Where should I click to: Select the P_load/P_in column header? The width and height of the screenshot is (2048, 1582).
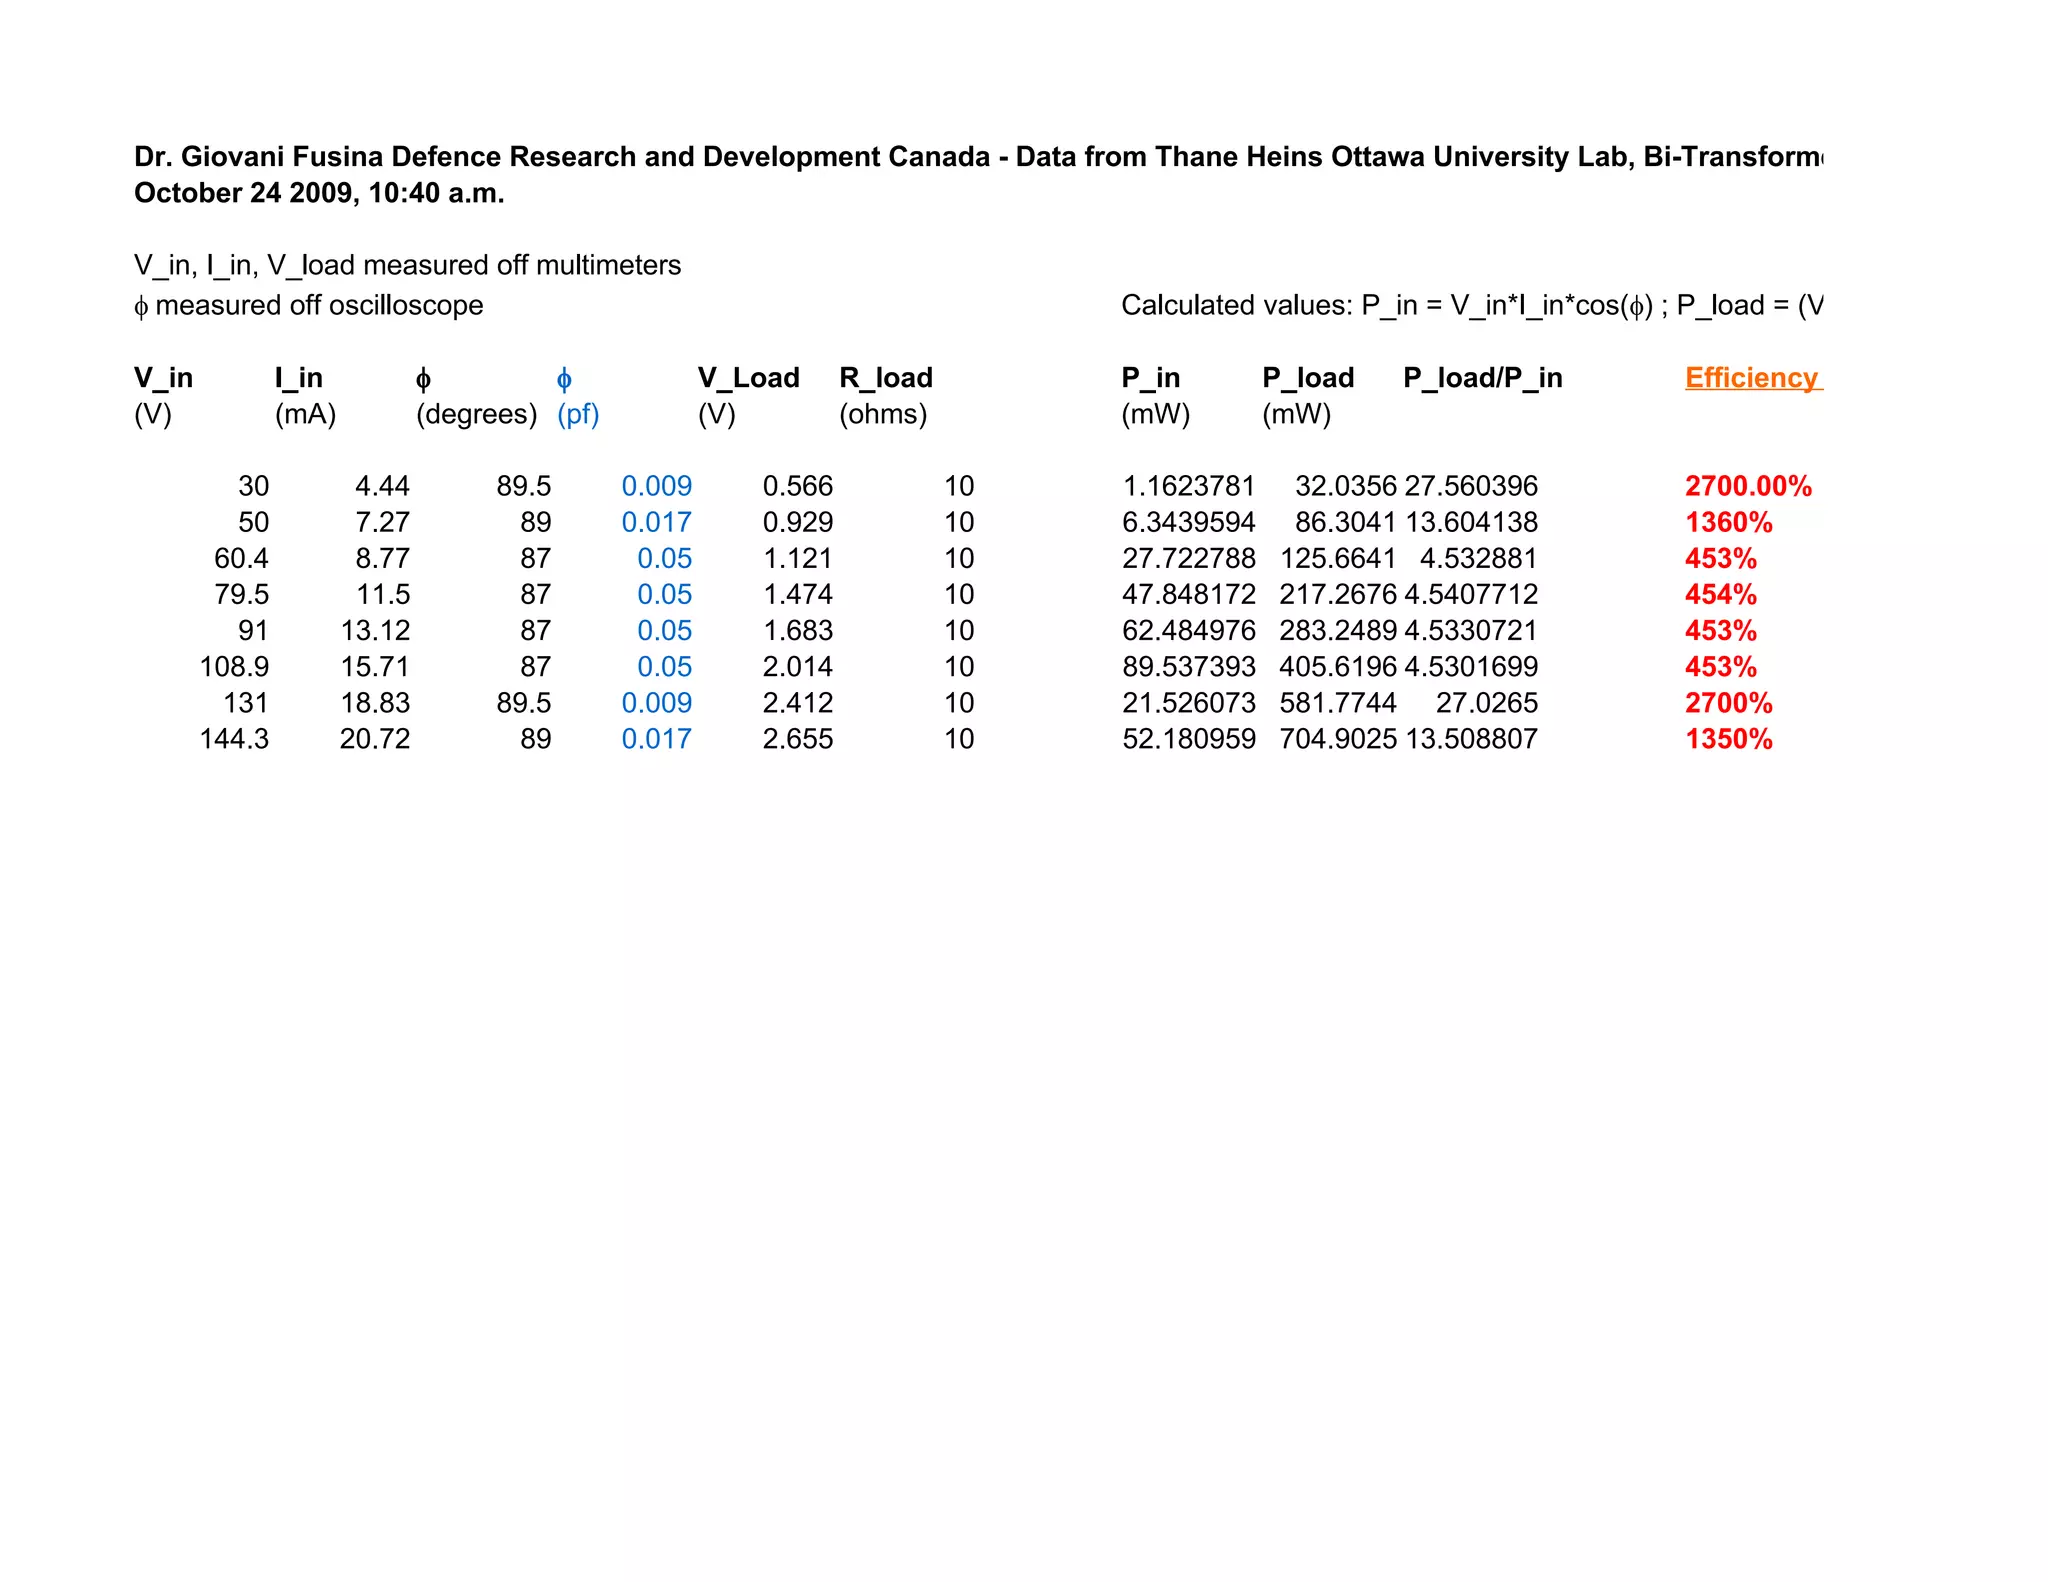click(x=1483, y=378)
